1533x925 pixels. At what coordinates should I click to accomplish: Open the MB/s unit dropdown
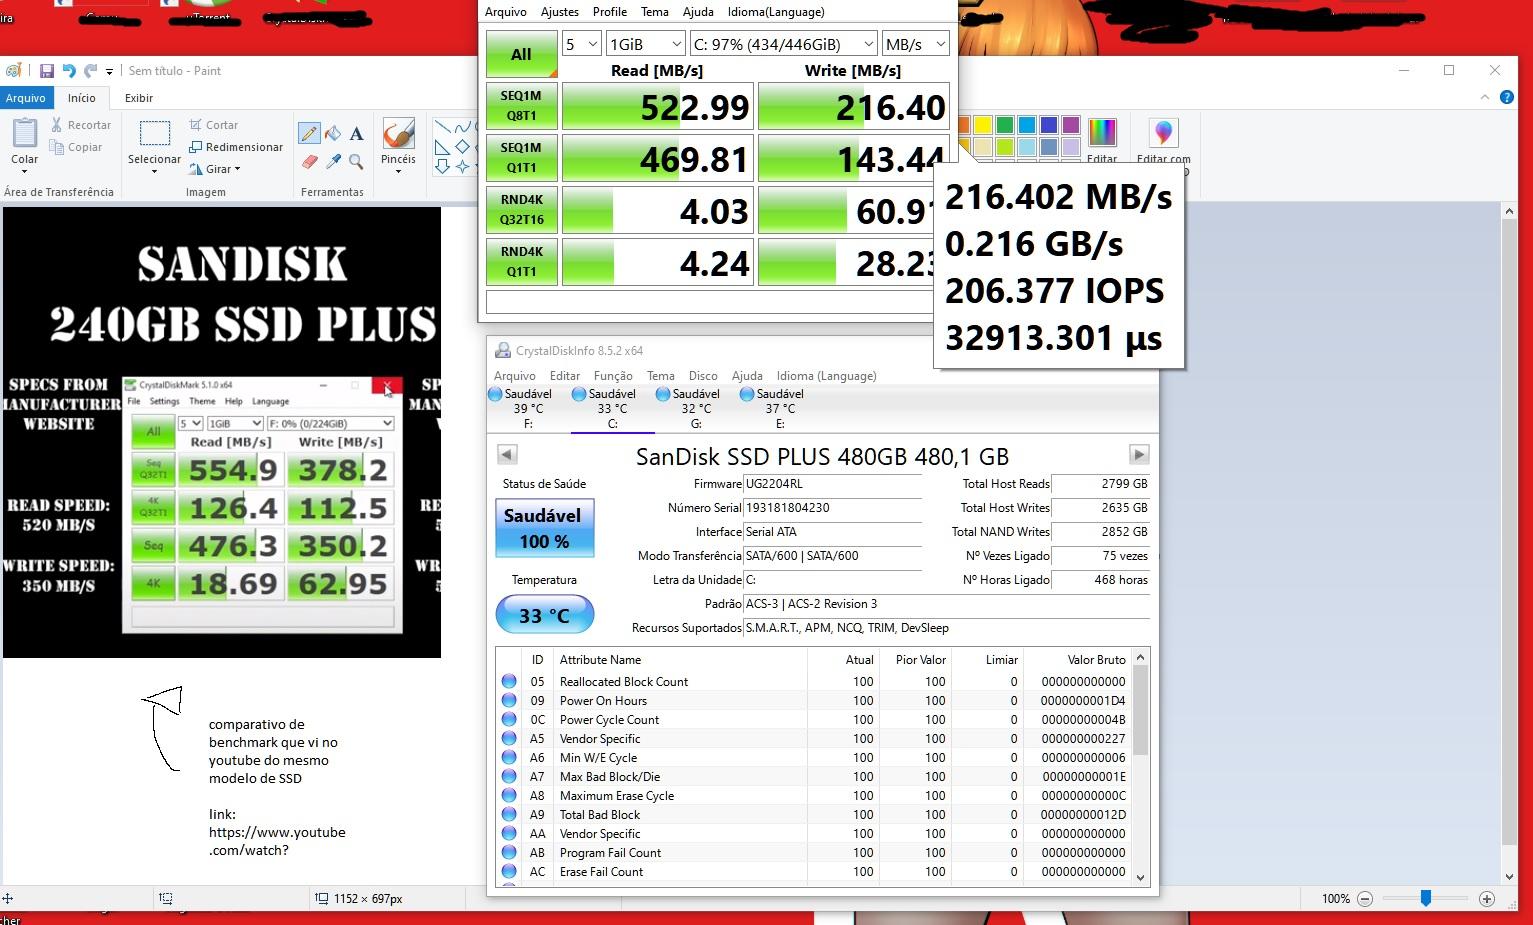[915, 44]
